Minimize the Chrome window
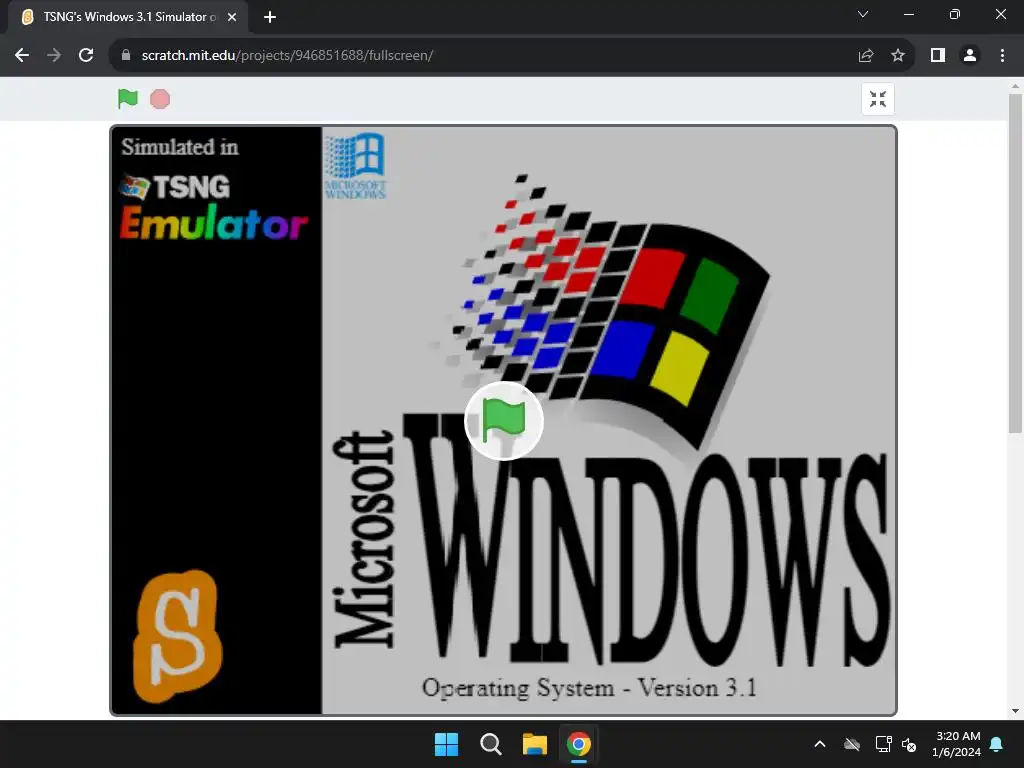The width and height of the screenshot is (1024, 768). [908, 14]
